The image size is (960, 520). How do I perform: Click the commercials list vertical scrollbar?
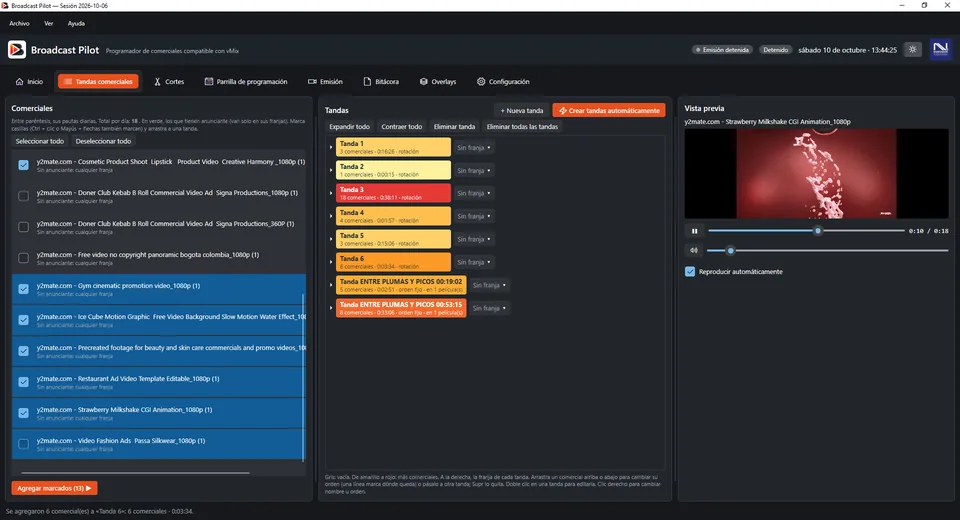click(304, 377)
